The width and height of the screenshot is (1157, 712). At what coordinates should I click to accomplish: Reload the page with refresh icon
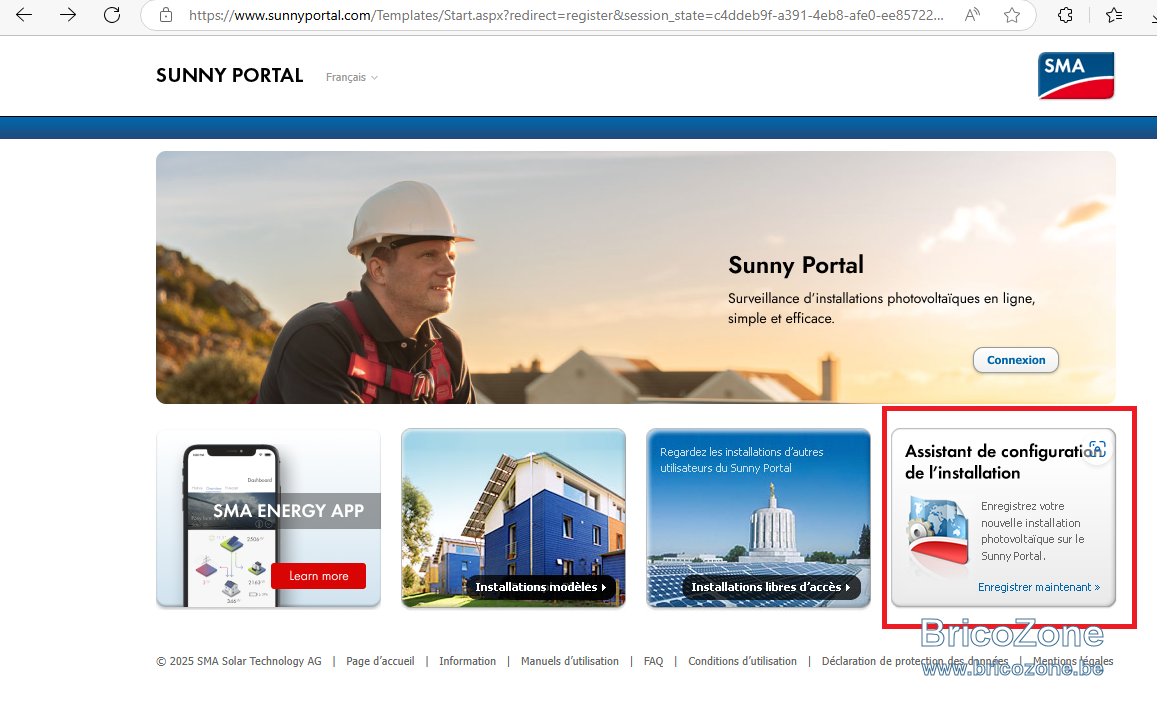(x=112, y=15)
